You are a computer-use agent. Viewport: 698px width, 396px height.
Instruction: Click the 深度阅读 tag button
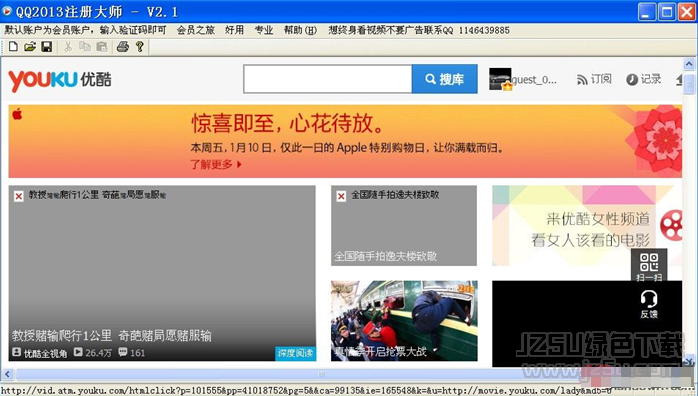tap(296, 353)
